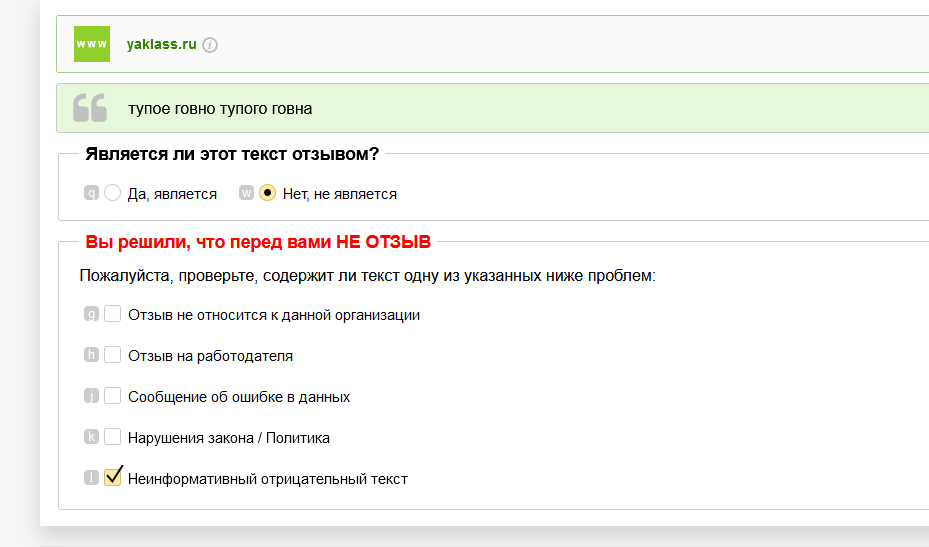The width and height of the screenshot is (929, 547).
Task: Click the quoted review text in green box
Action: pyautogui.click(x=220, y=109)
